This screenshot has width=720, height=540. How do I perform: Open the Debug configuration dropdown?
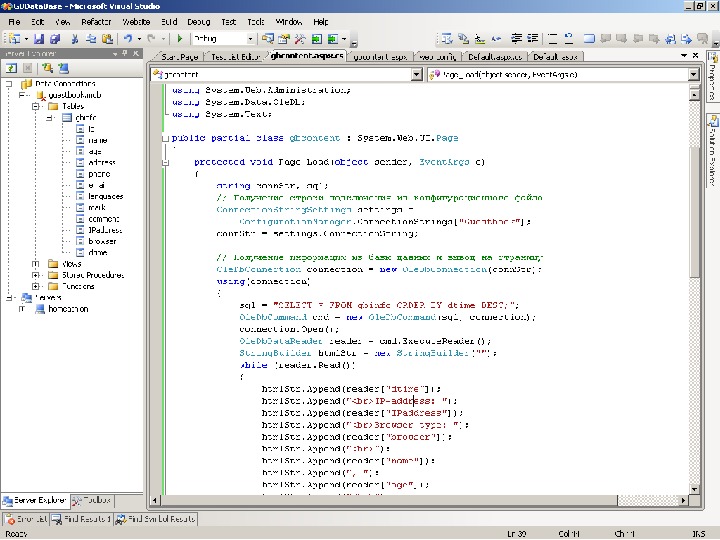(248, 38)
